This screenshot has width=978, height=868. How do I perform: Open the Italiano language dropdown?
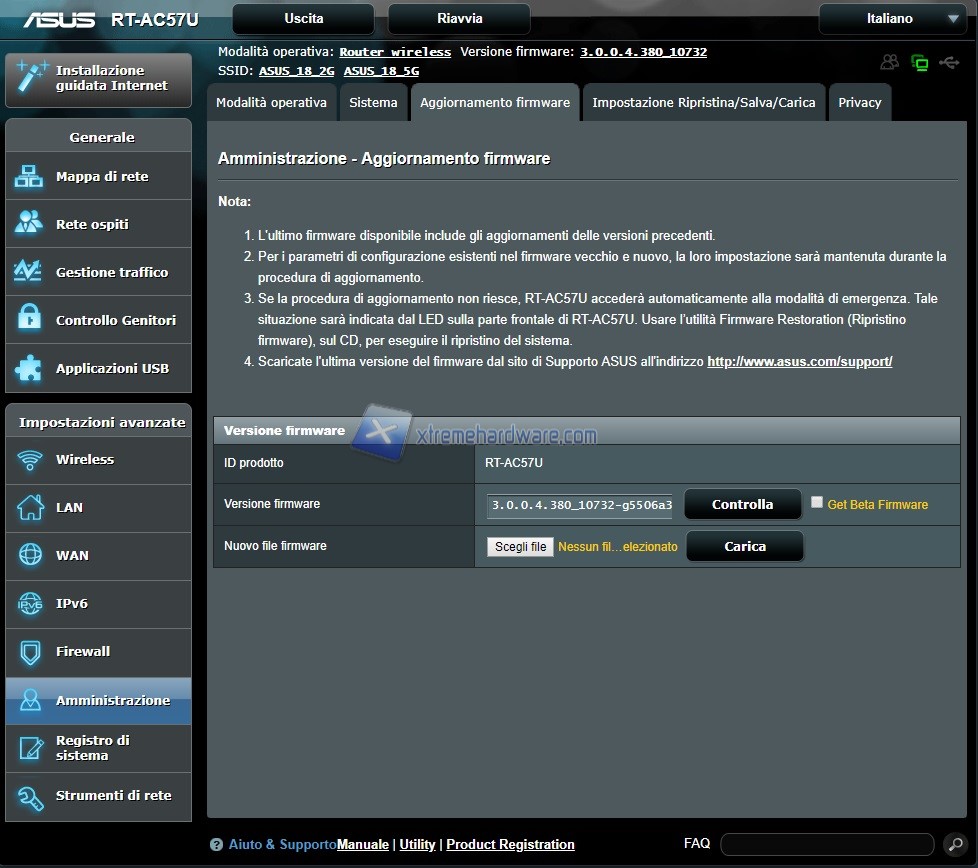891,19
